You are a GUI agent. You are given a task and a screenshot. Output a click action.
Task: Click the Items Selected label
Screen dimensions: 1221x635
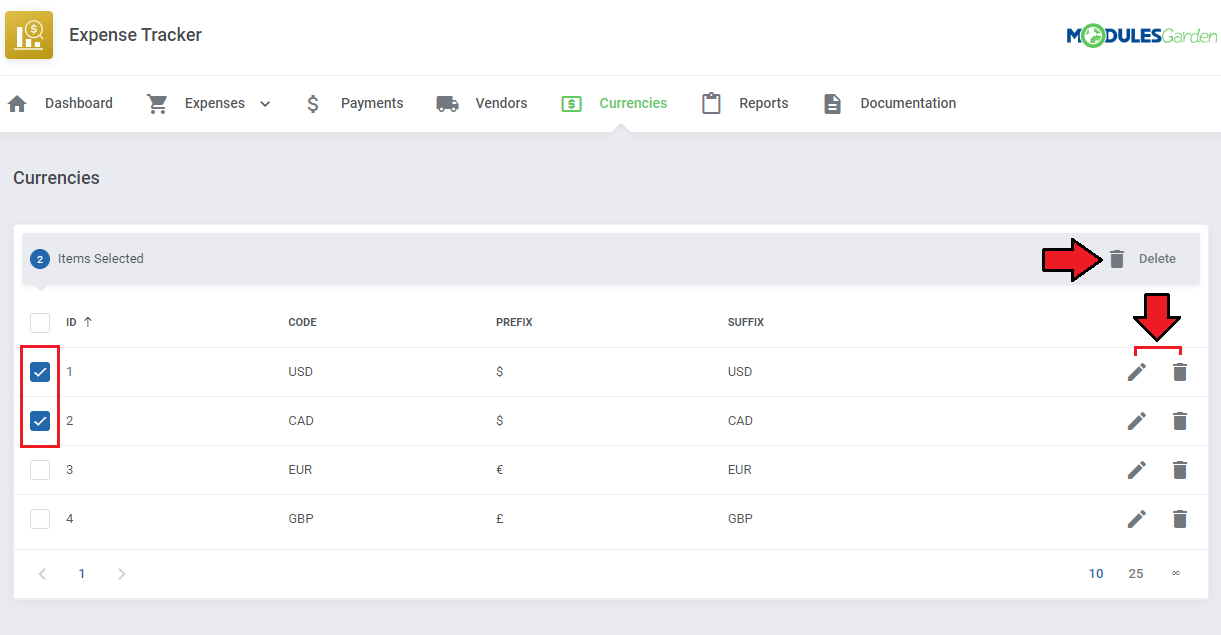[x=101, y=259]
